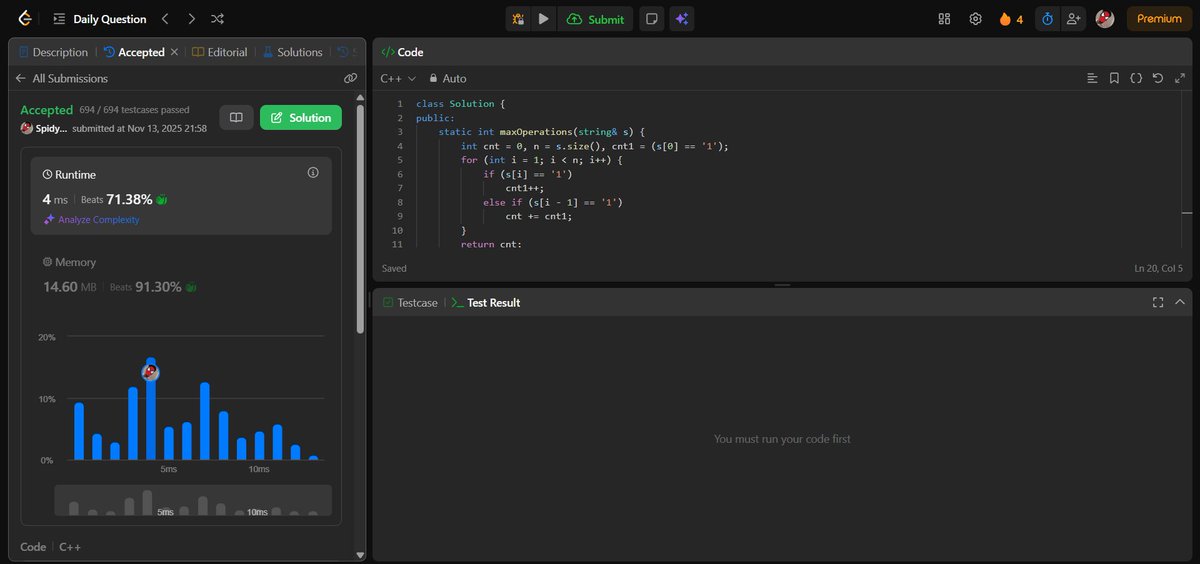Screen dimensions: 1200x564
Task: Reset code with the undo arrow icon
Action: tap(1158, 78)
